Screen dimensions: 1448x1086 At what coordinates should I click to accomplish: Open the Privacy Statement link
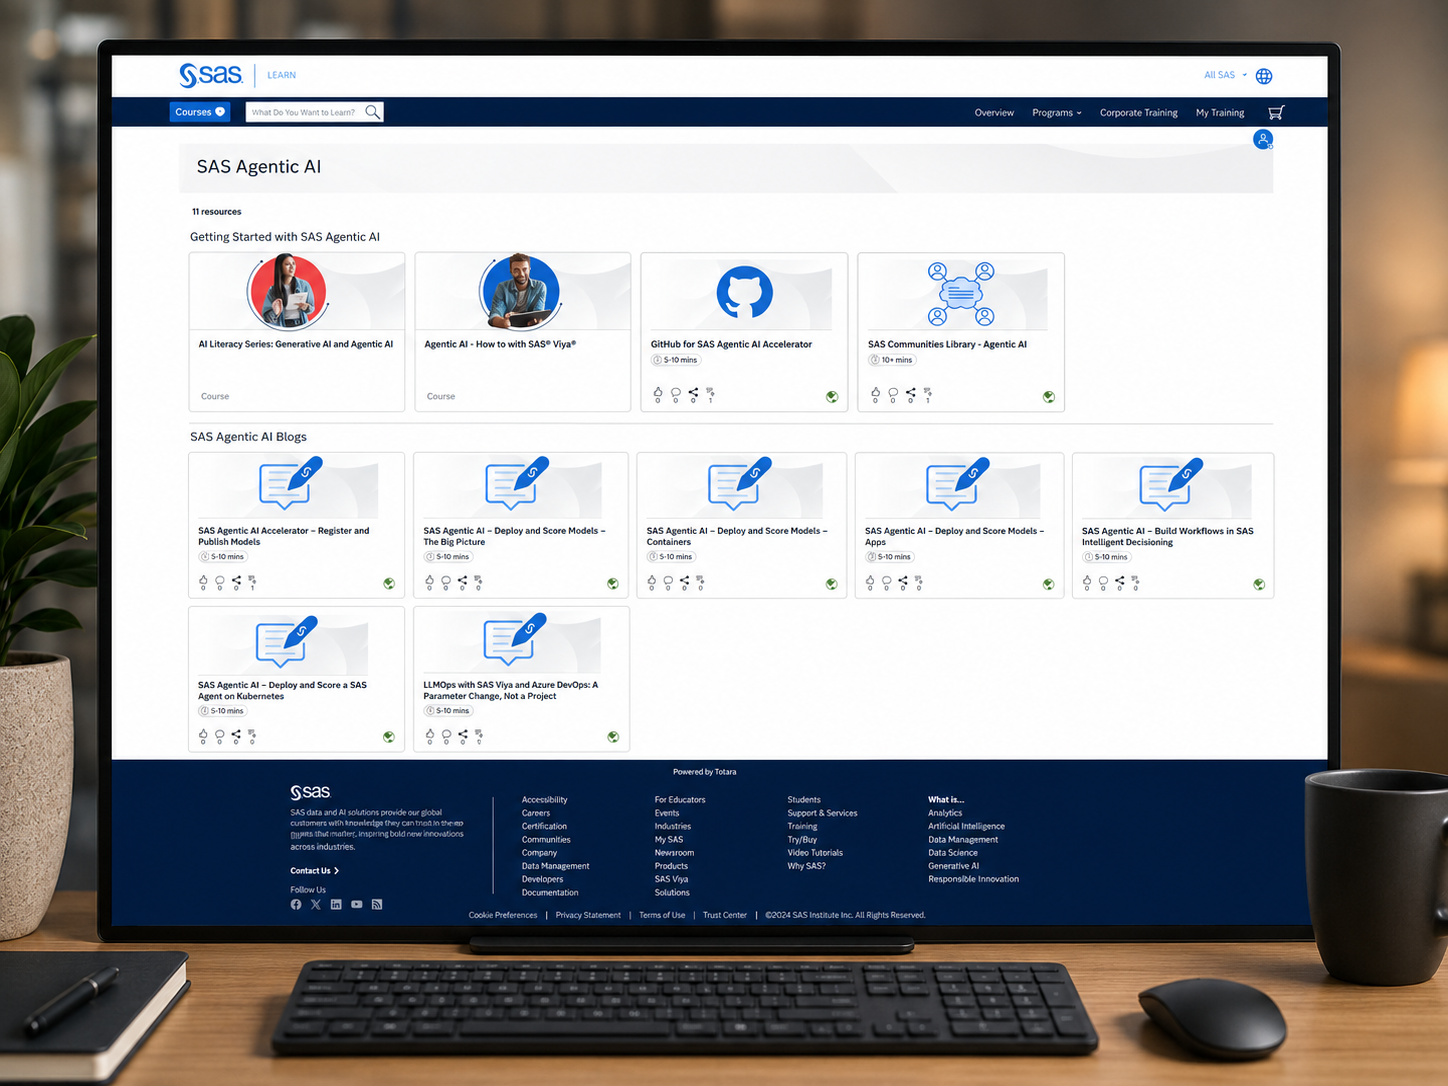pos(588,915)
